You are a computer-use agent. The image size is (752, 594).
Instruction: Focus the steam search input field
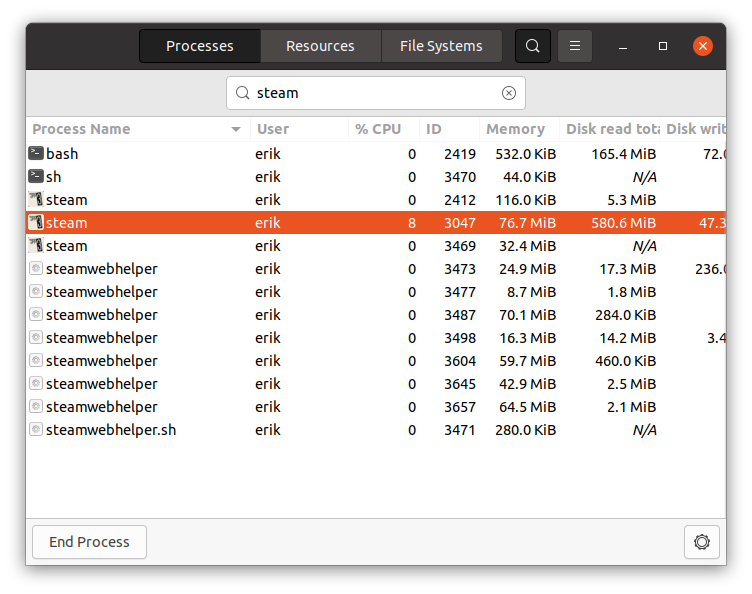(376, 93)
